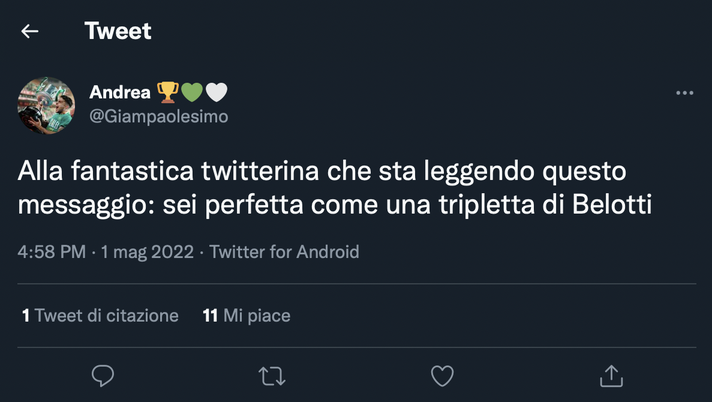Click the trophy emoji beside Andrea
The image size is (712, 402).
tap(167, 93)
